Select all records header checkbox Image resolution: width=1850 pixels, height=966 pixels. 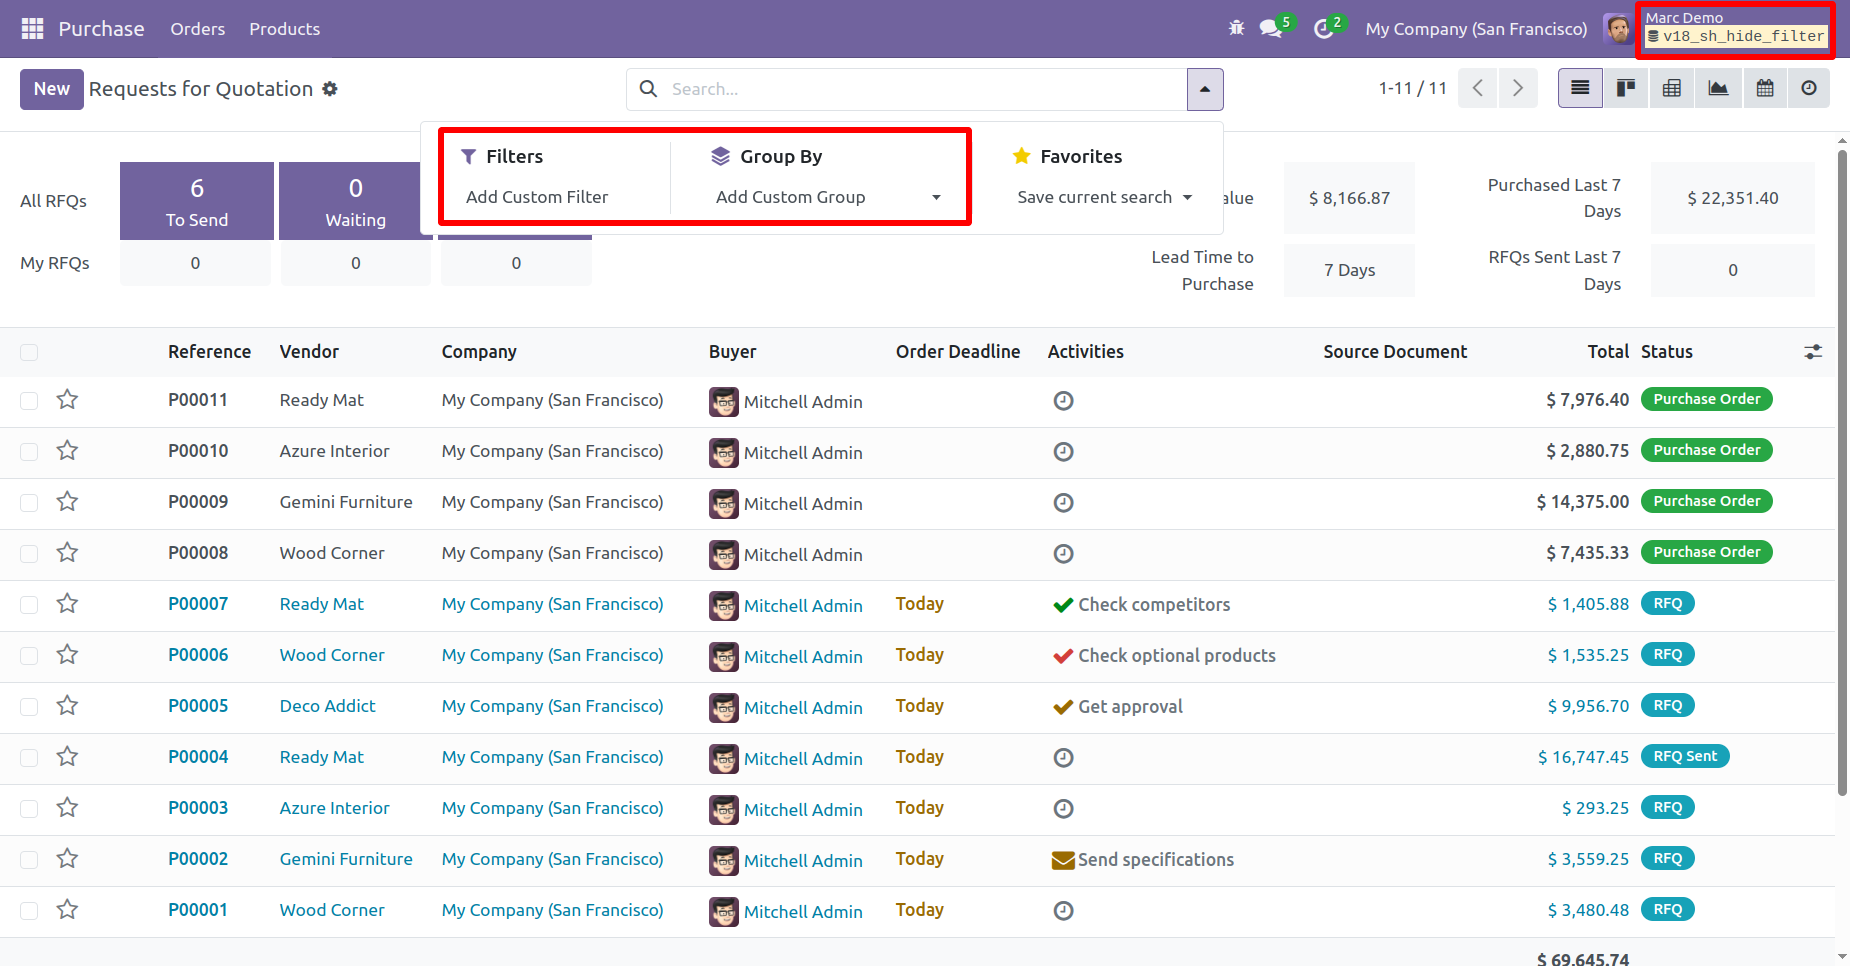point(29,352)
